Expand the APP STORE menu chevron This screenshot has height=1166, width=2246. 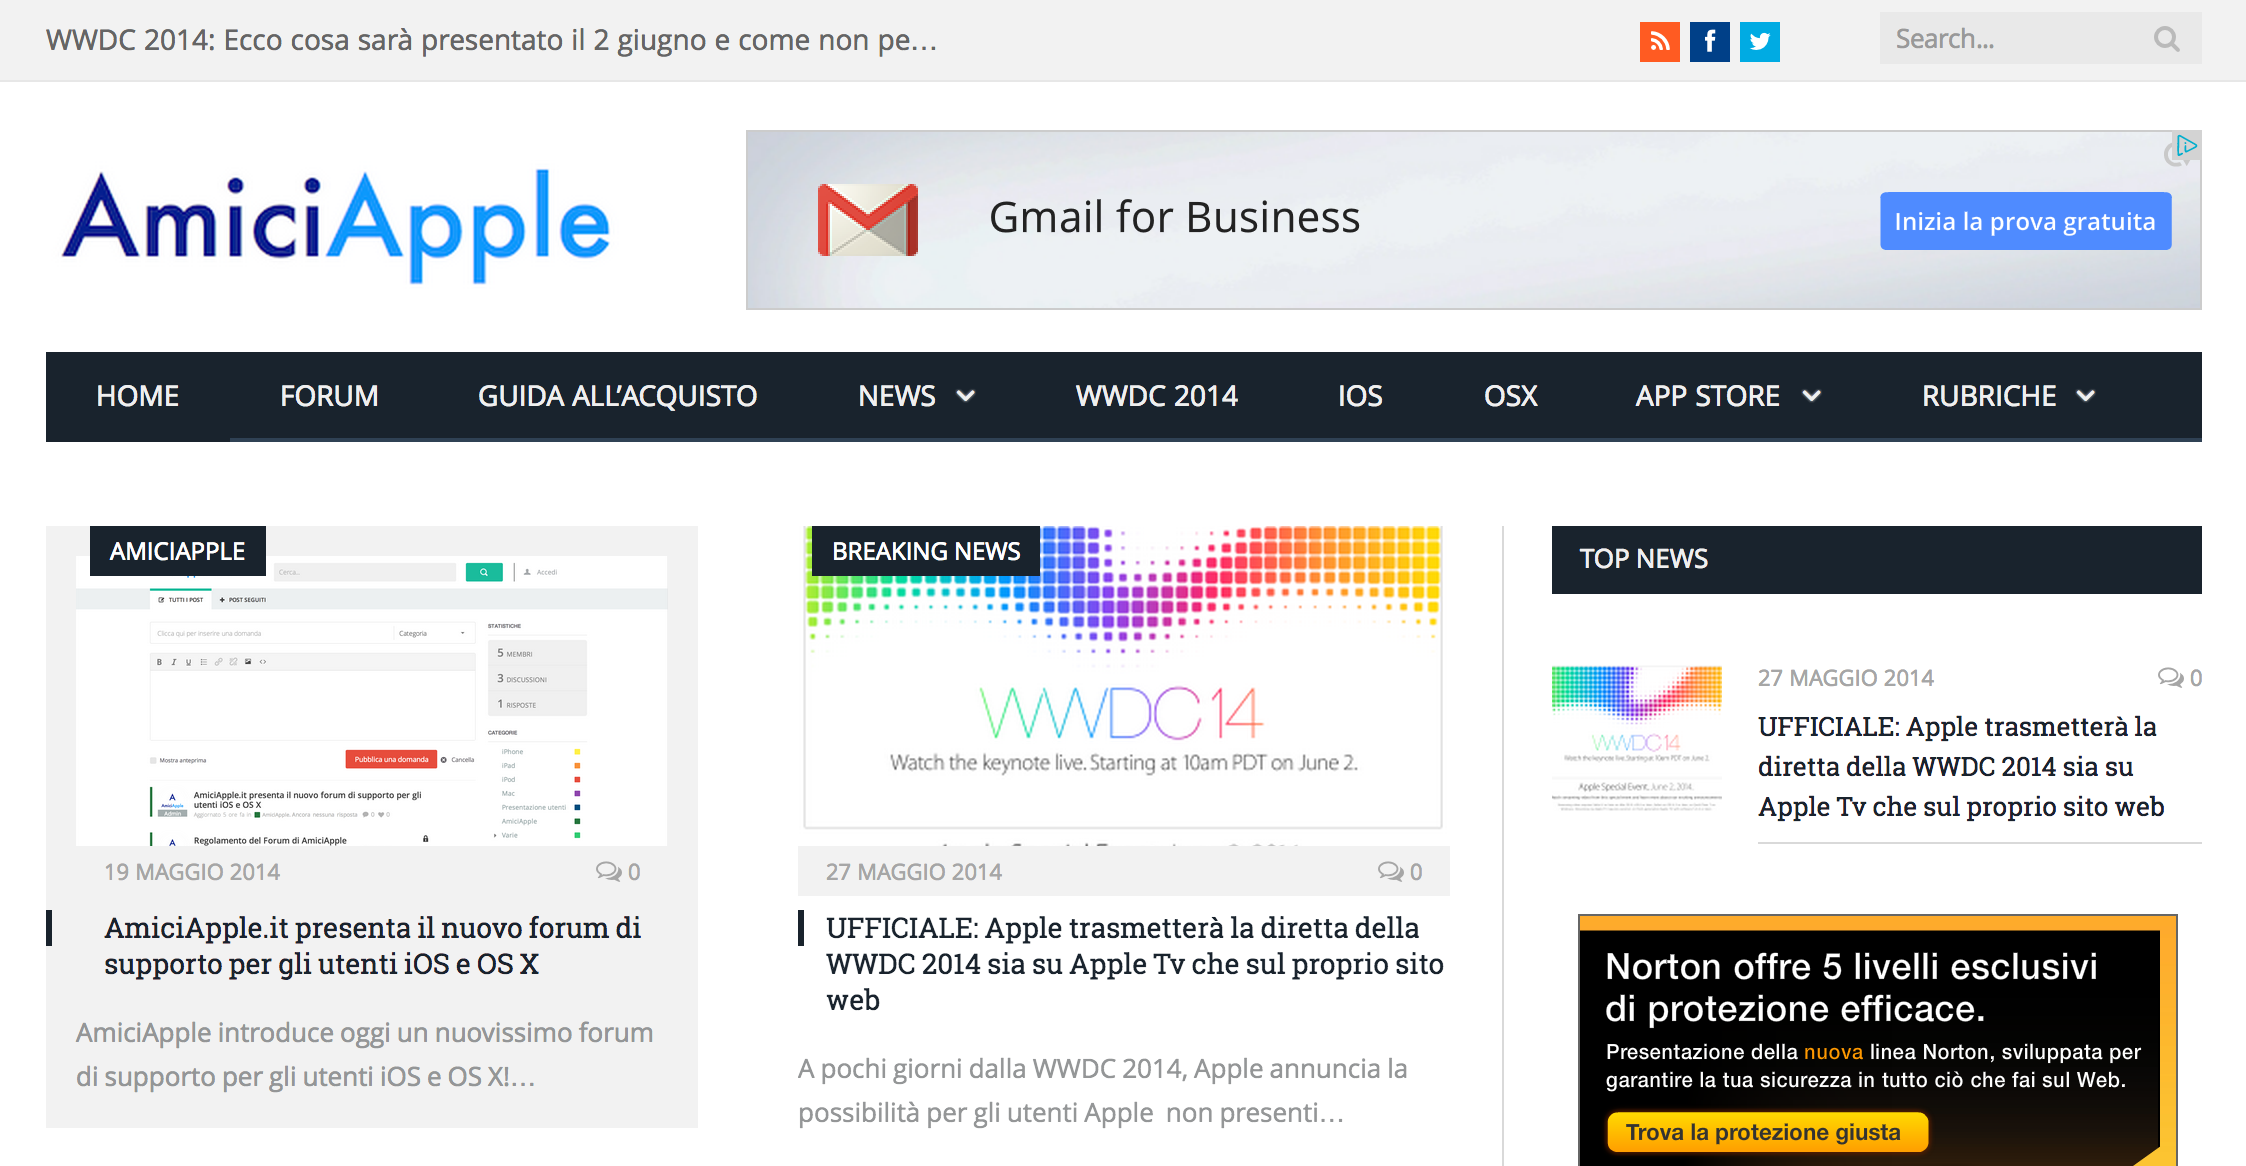coord(1811,396)
